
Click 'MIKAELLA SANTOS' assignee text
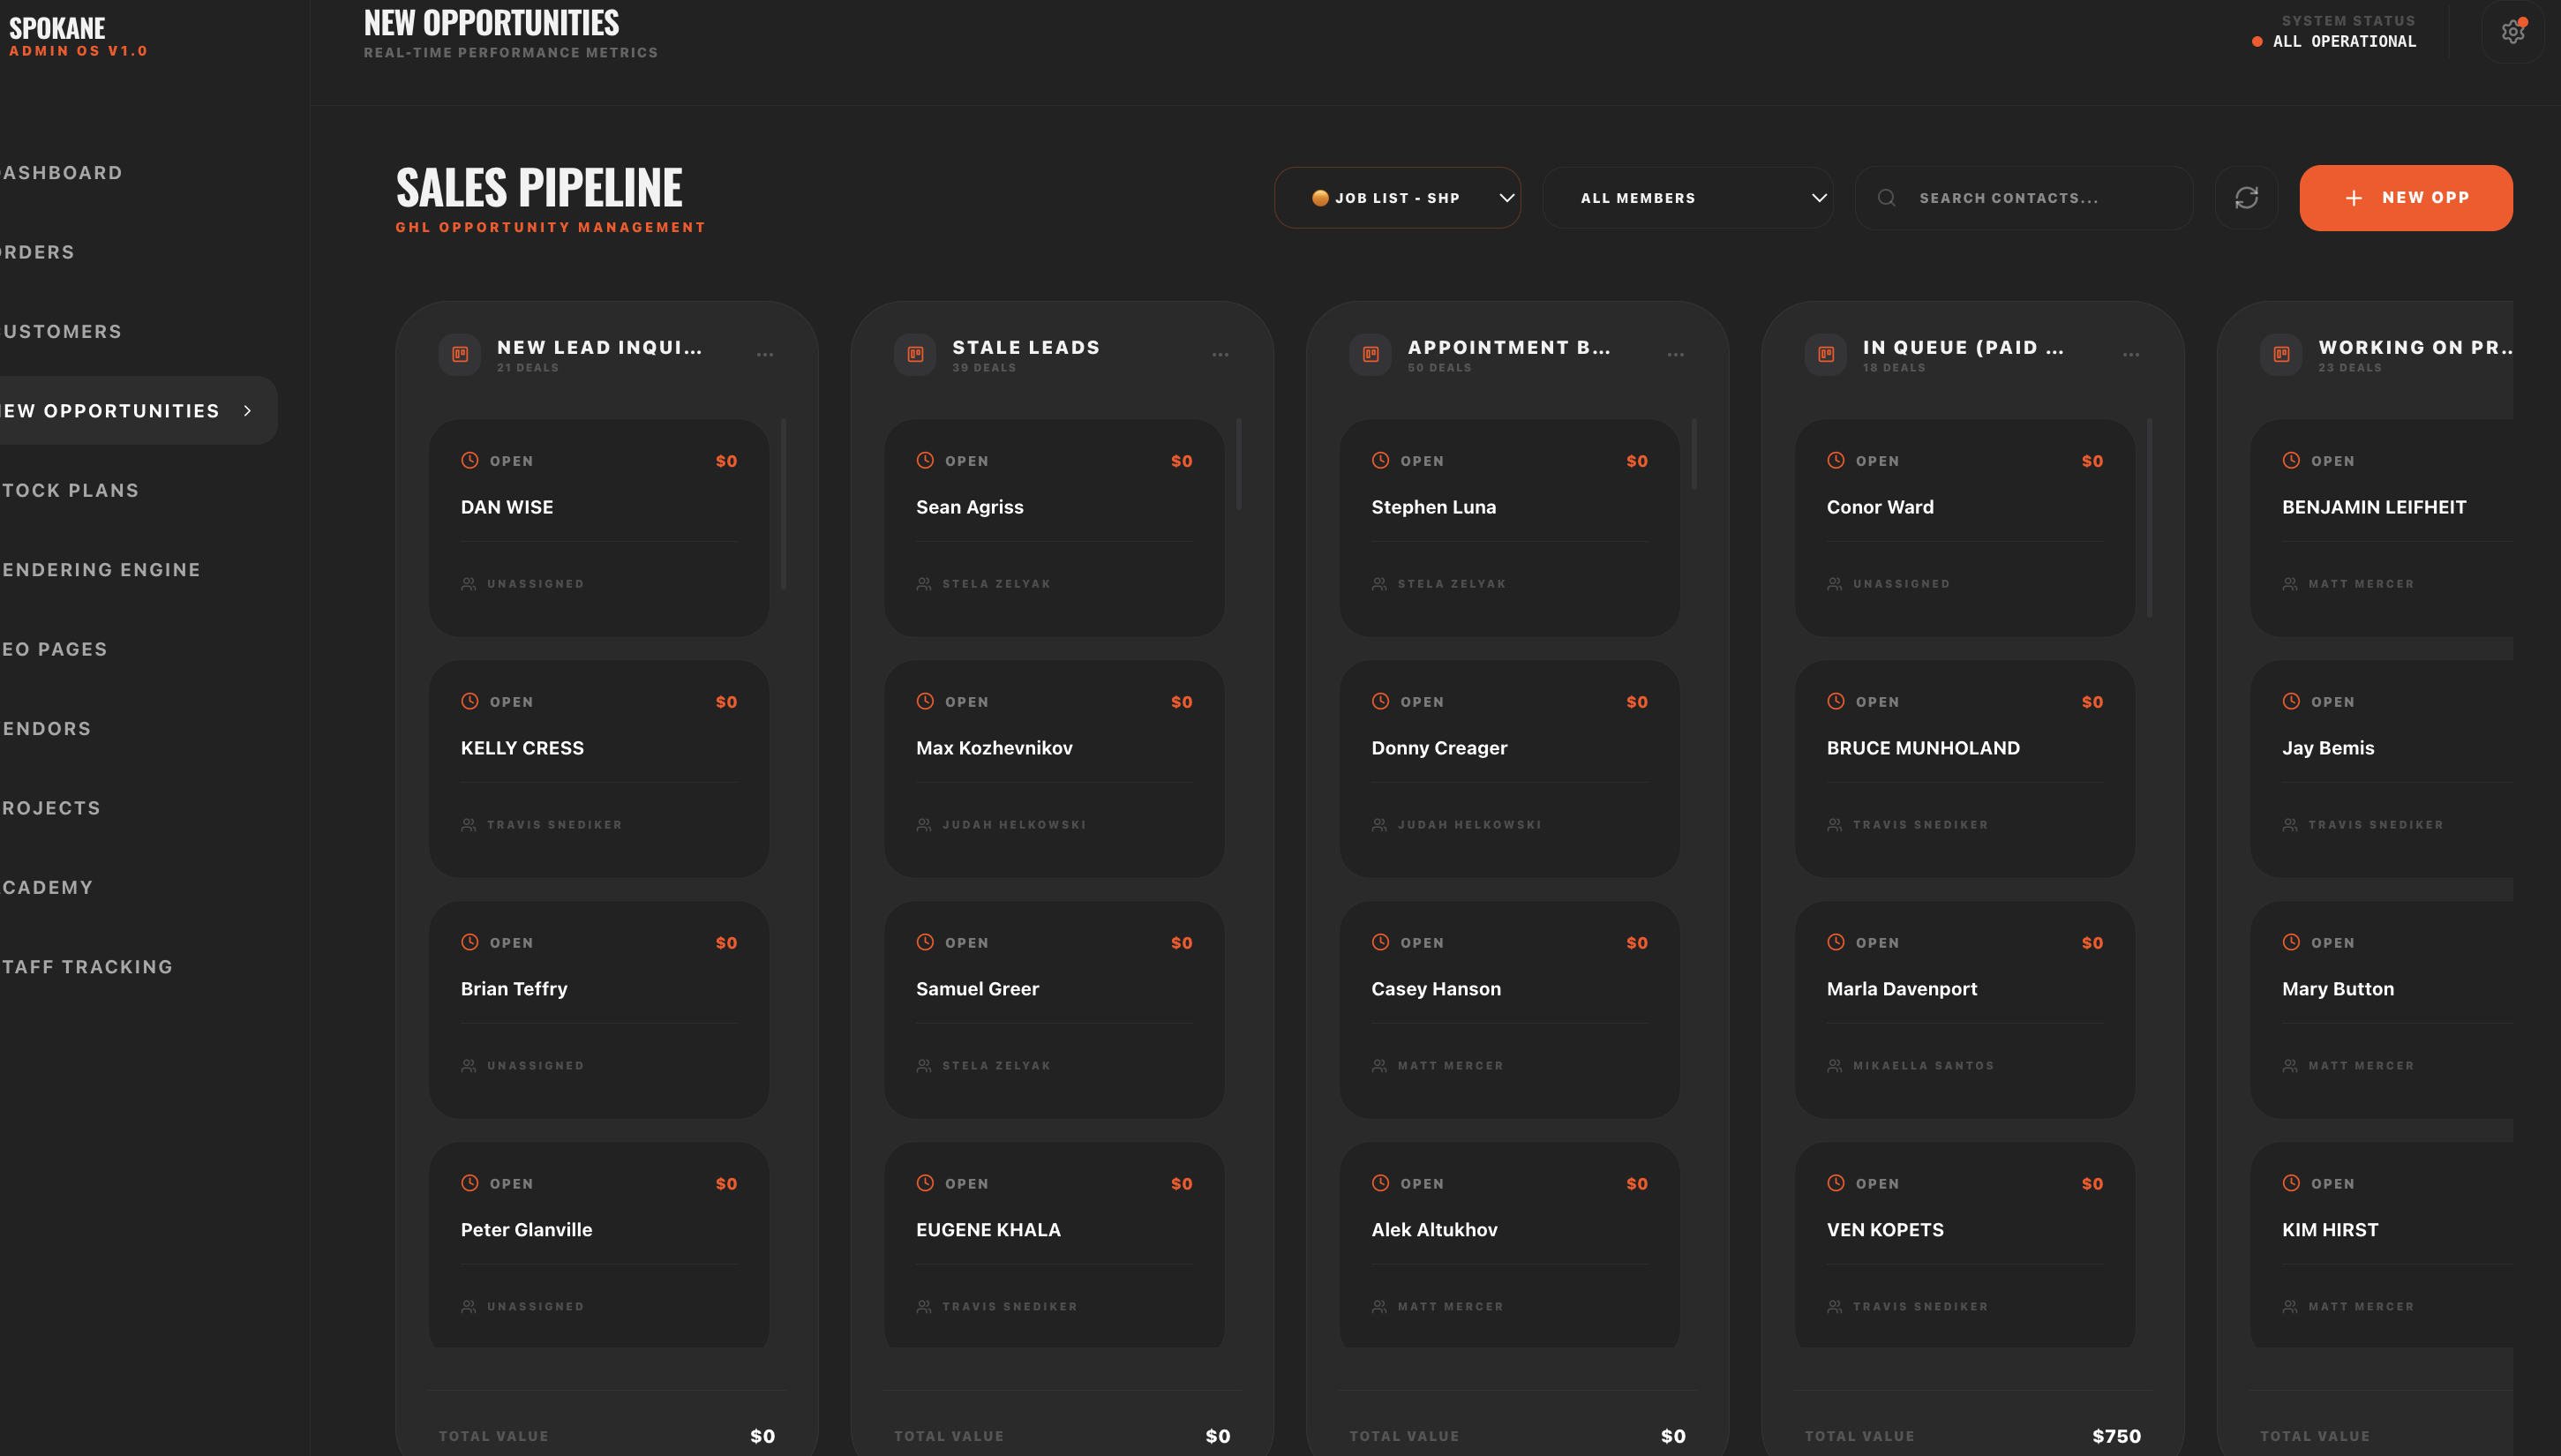click(x=1923, y=1066)
